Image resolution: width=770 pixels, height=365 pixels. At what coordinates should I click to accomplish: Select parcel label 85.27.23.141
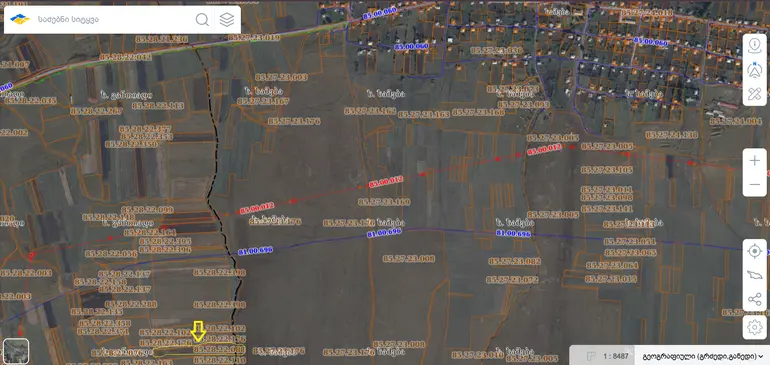click(x=607, y=209)
